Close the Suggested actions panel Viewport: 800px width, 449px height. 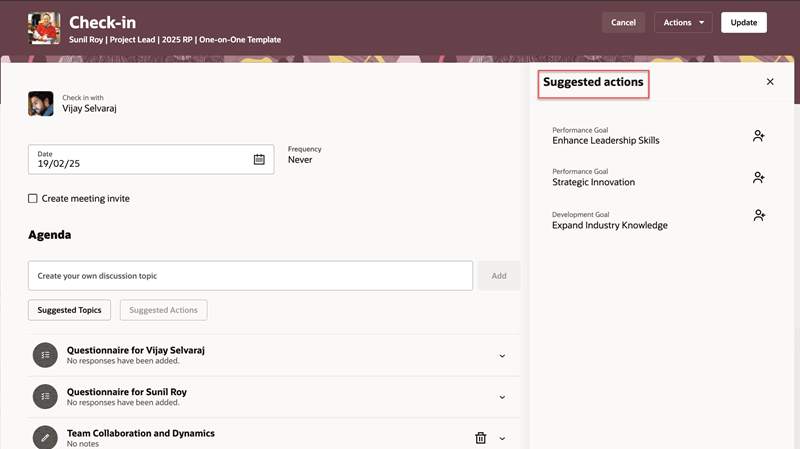tap(770, 82)
